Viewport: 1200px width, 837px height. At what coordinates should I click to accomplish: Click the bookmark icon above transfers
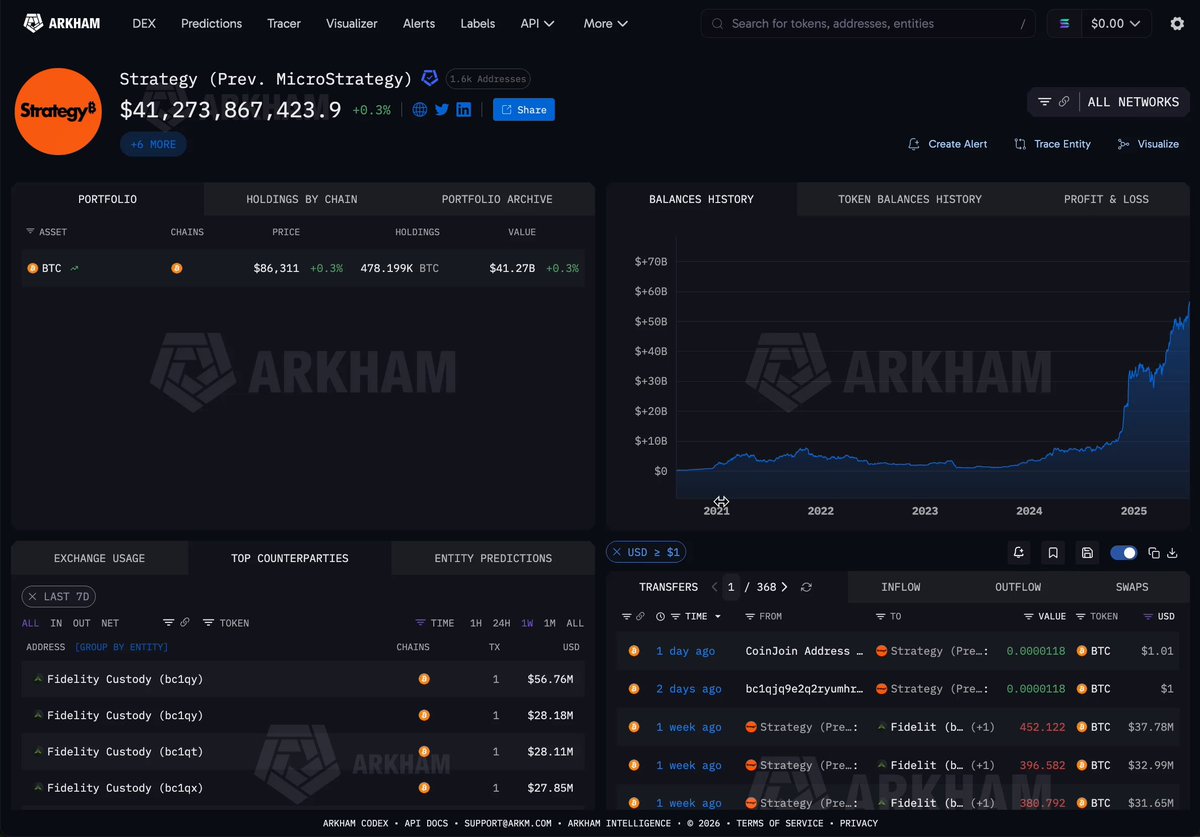point(1053,552)
